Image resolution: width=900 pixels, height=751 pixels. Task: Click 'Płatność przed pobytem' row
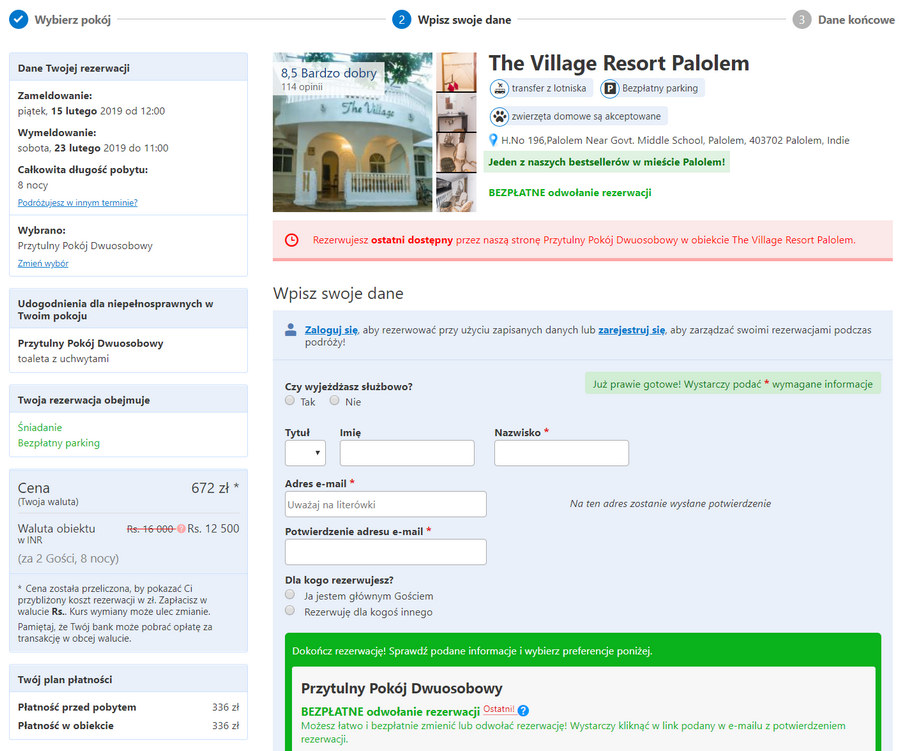[128, 707]
